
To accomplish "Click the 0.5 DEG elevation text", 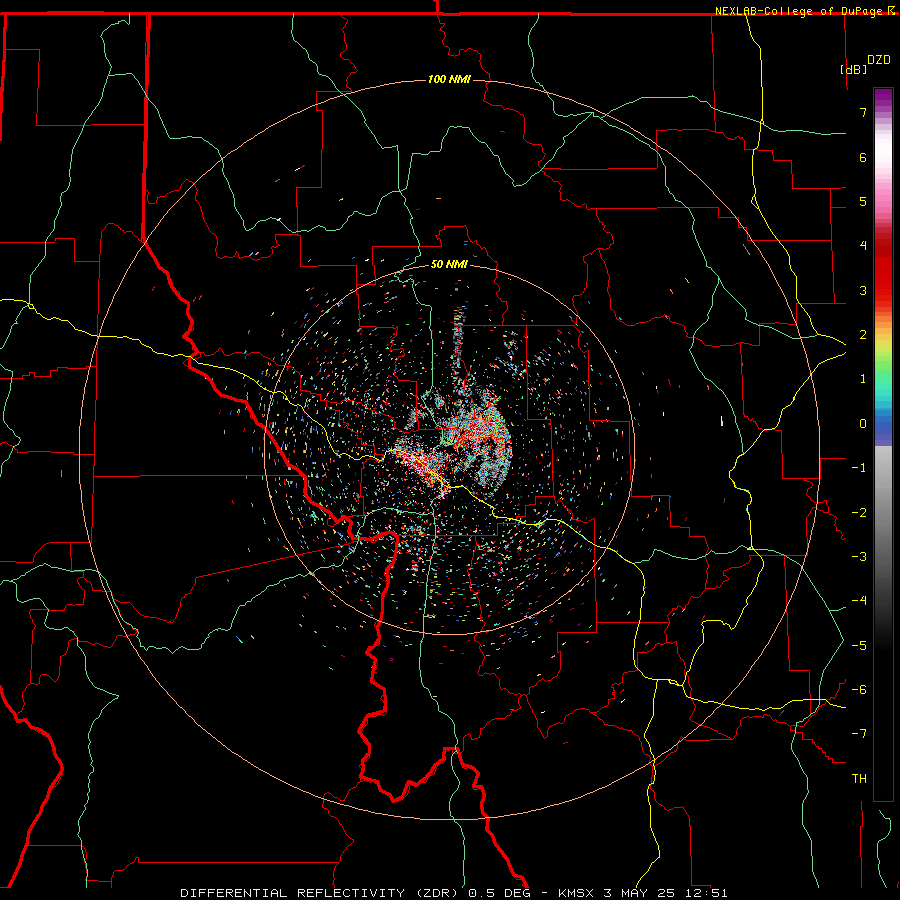I will click(499, 893).
